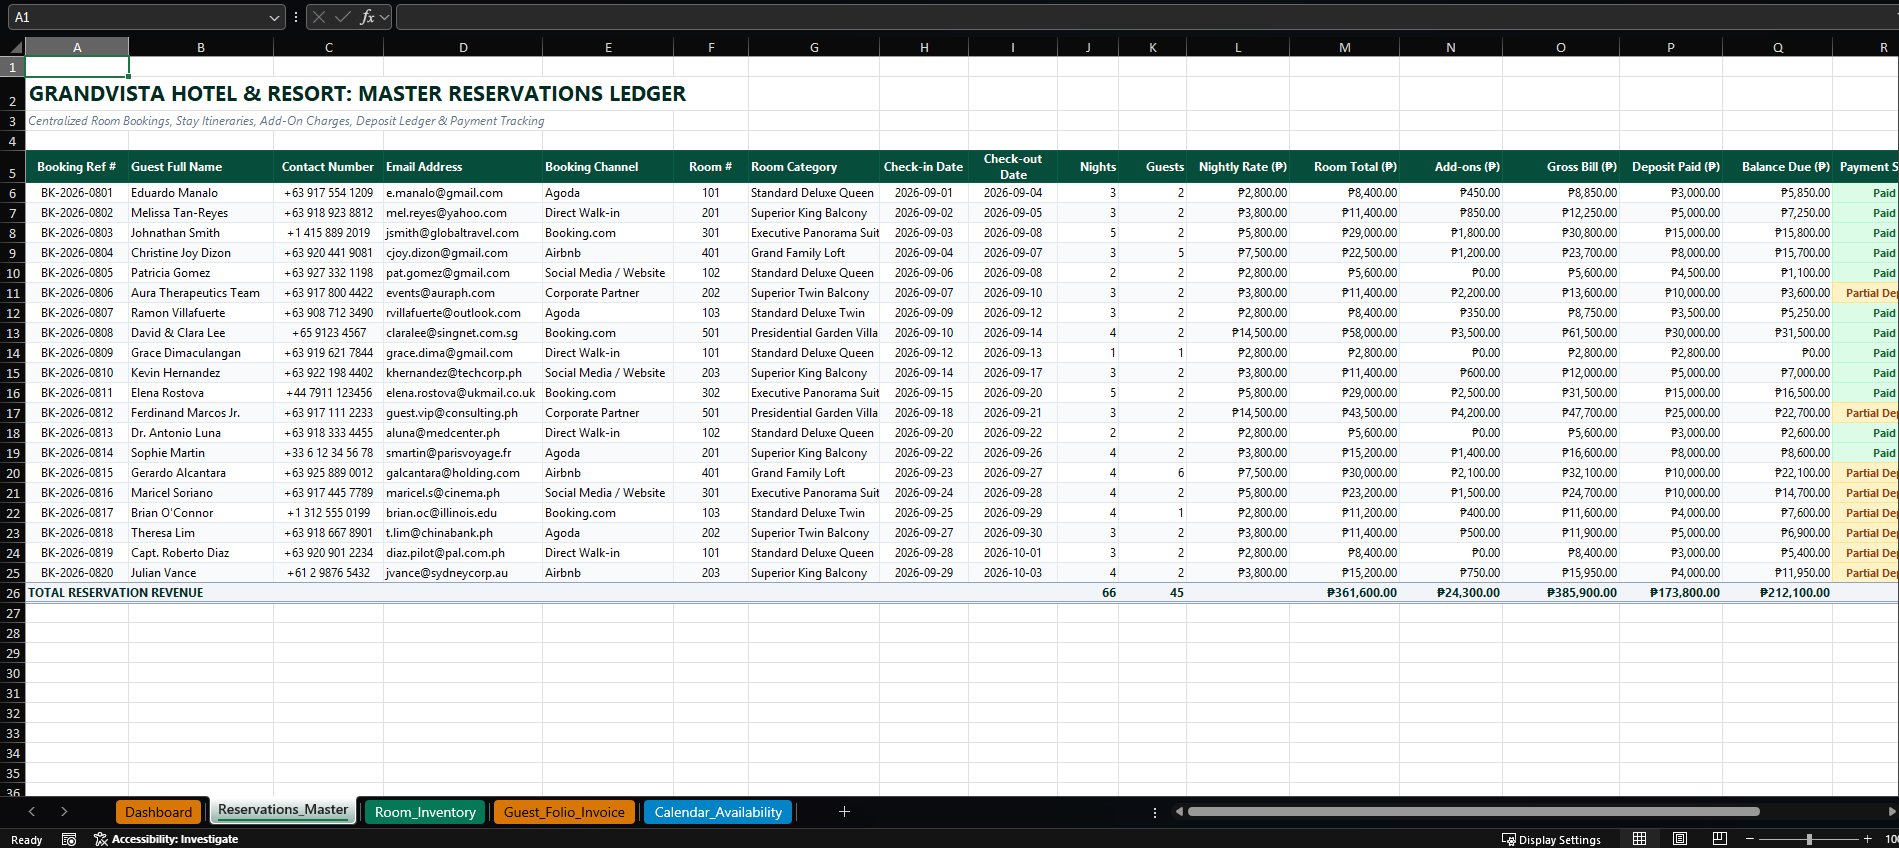Open the Room_Inventory sheet tab

coord(425,812)
